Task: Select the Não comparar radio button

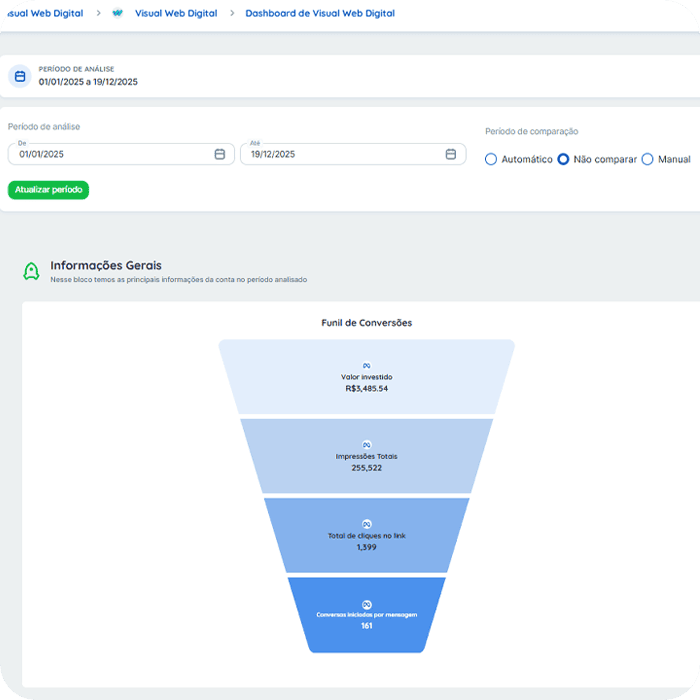Action: click(563, 159)
